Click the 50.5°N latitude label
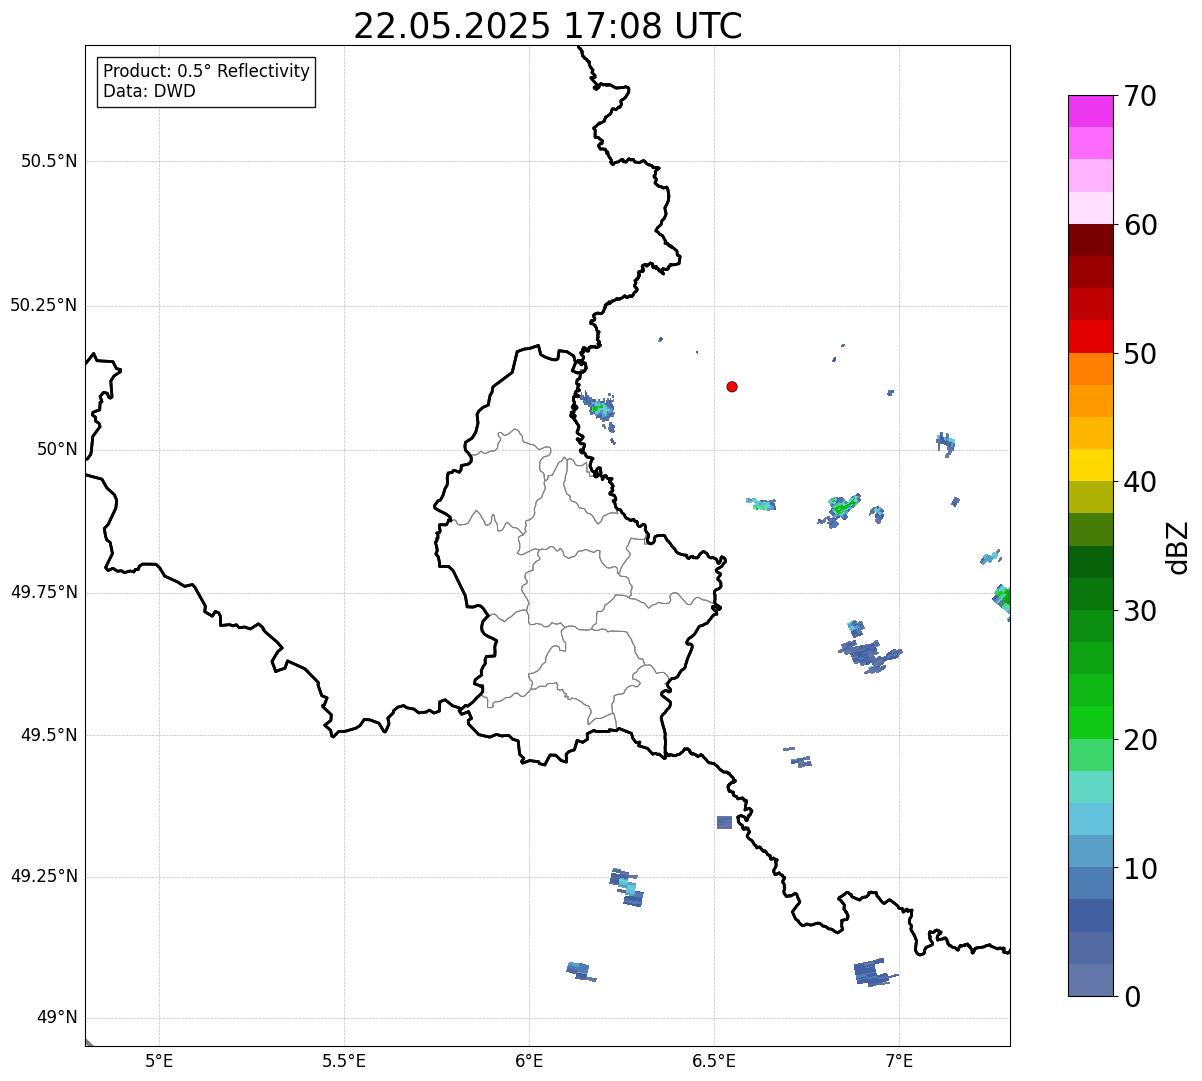Screen dimensions: 1202x1081 (x=49, y=161)
